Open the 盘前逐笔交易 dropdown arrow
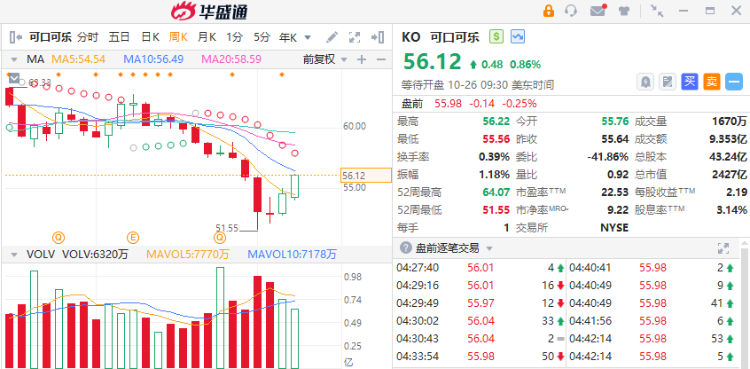Viewport: 750px width, 369px height. pyautogui.click(x=489, y=248)
